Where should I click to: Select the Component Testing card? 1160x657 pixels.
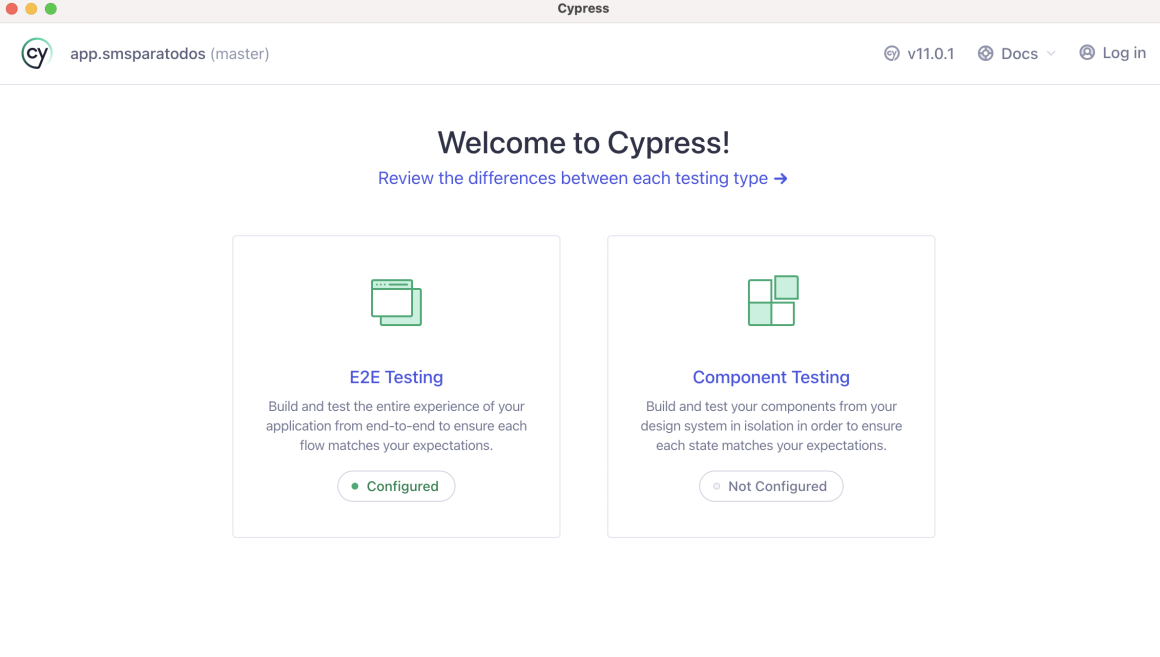(x=771, y=386)
